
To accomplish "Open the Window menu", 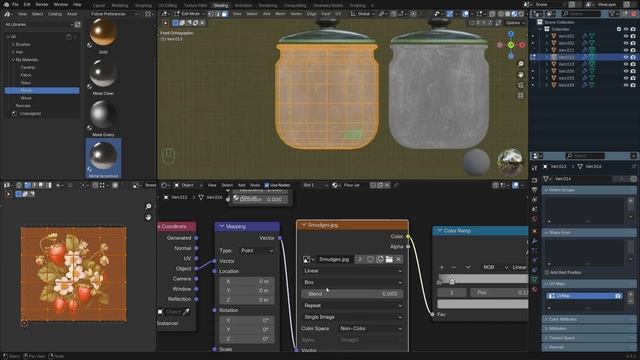I will tap(61, 4).
